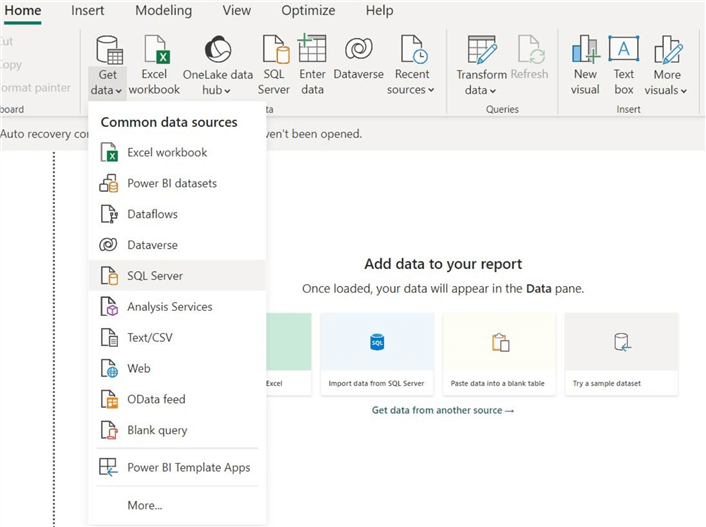Click the Import data from SQL Server label
Screen dimensions: 706x527
tap(376, 383)
